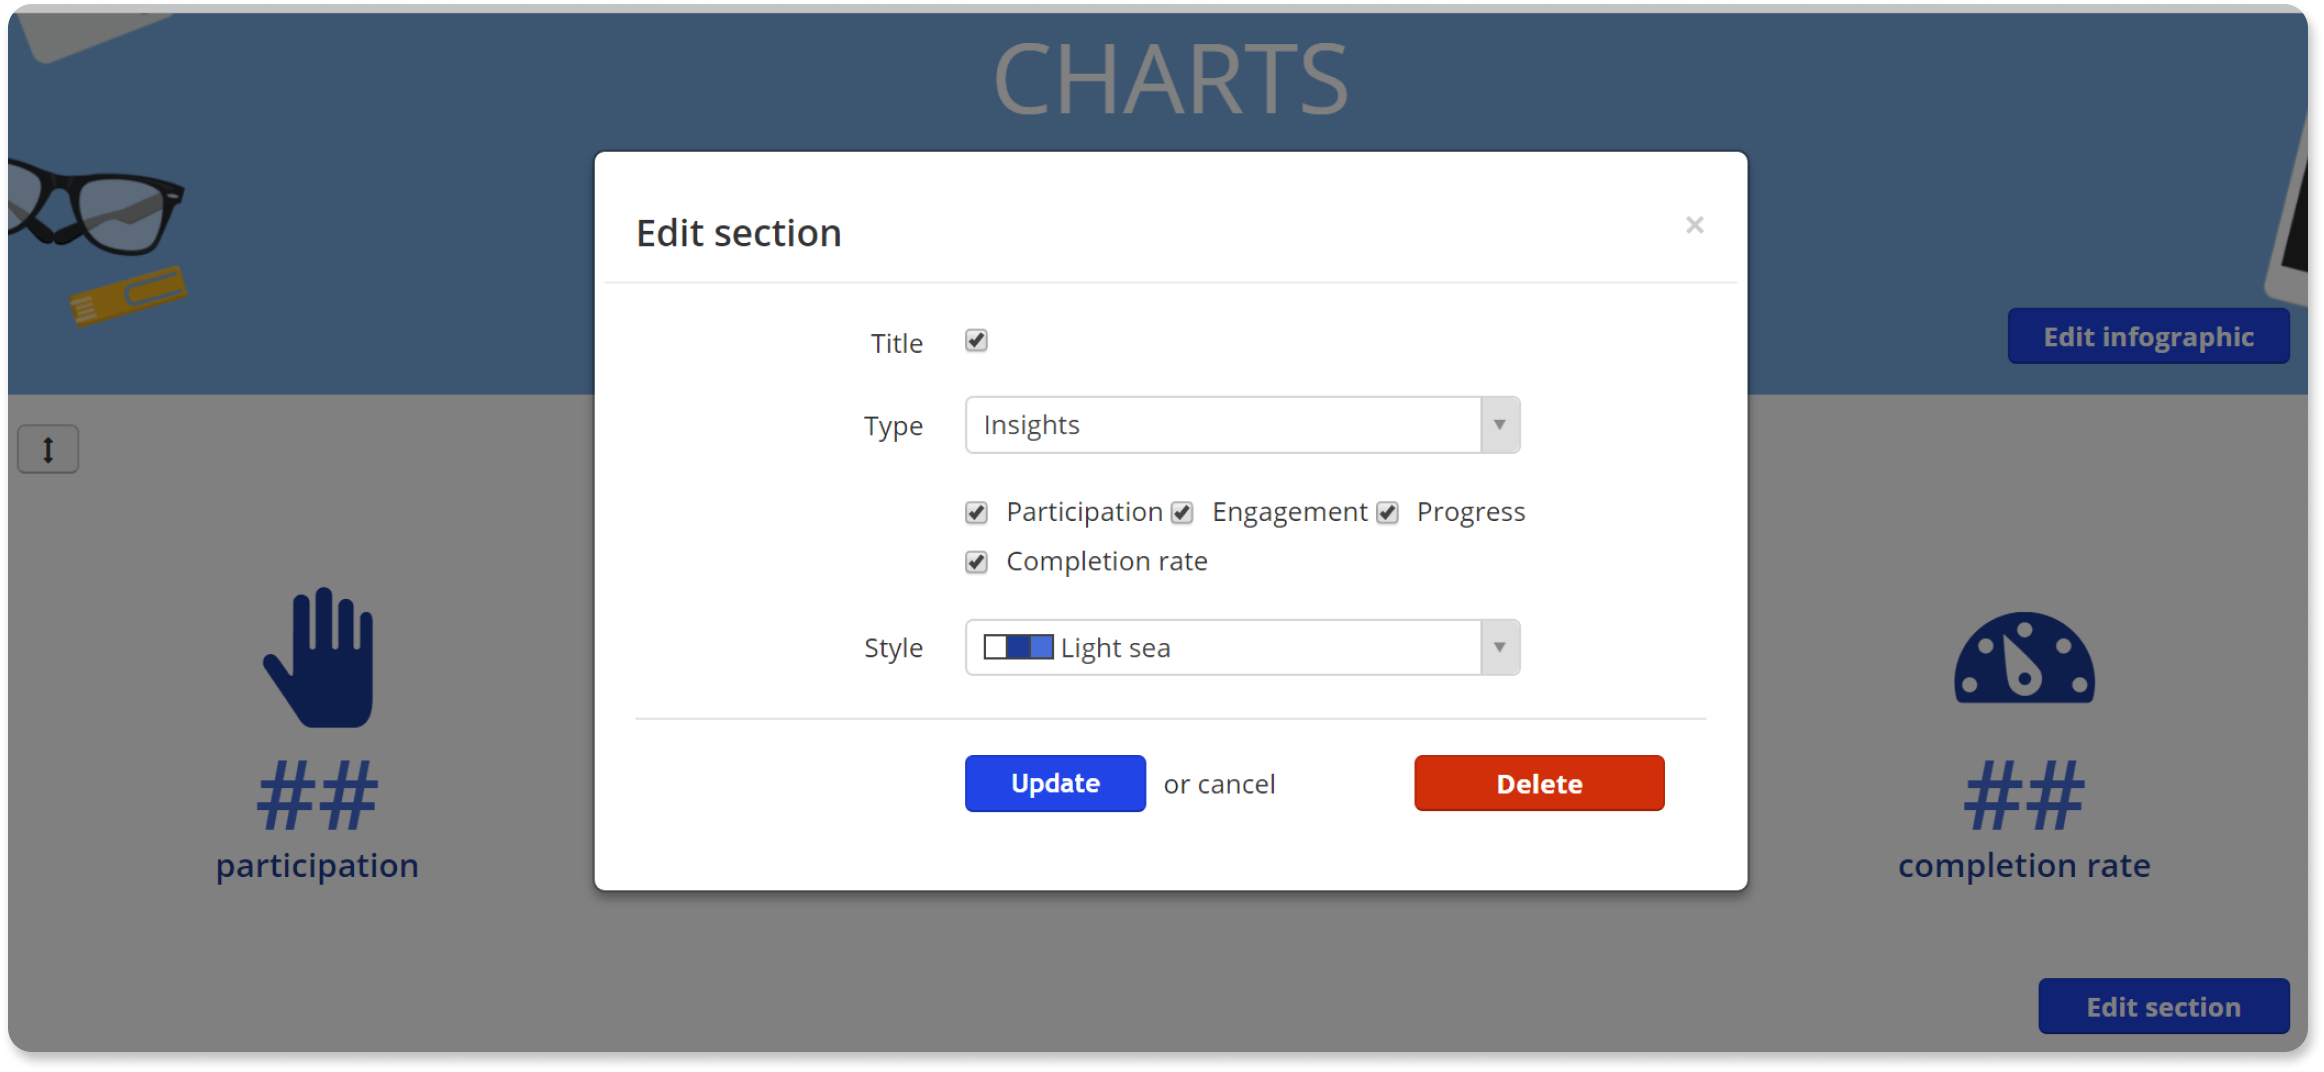Close the Edit section dialog
The width and height of the screenshot is (2324, 1072).
click(x=1694, y=224)
